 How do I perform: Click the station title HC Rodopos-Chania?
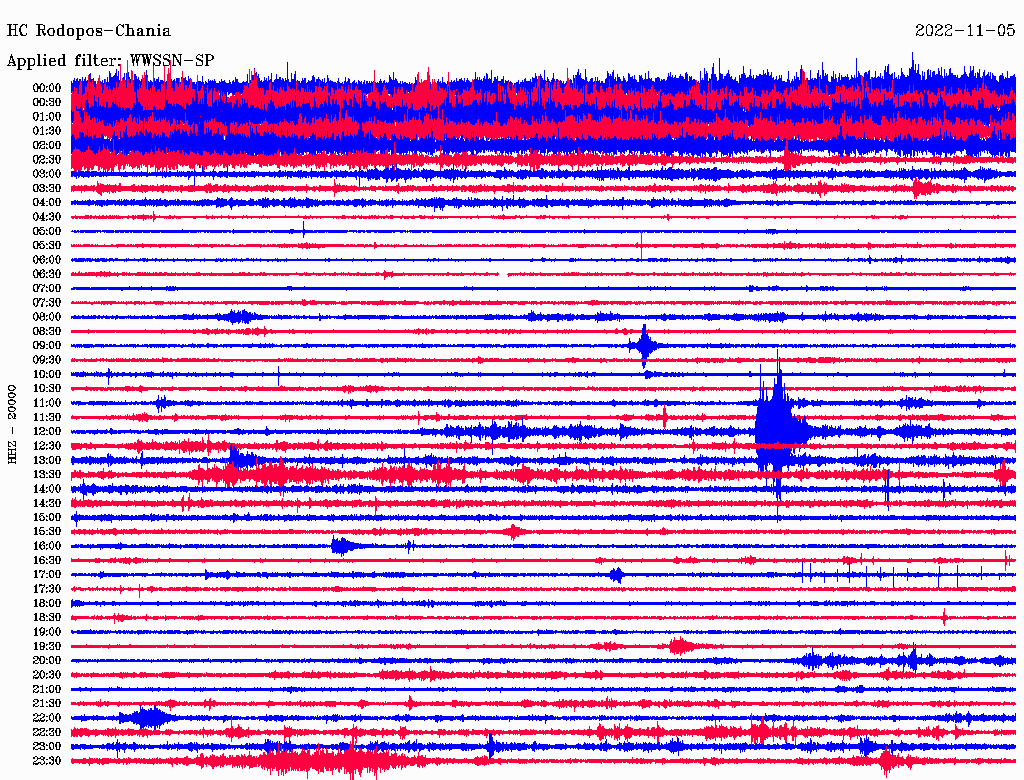pos(89,31)
